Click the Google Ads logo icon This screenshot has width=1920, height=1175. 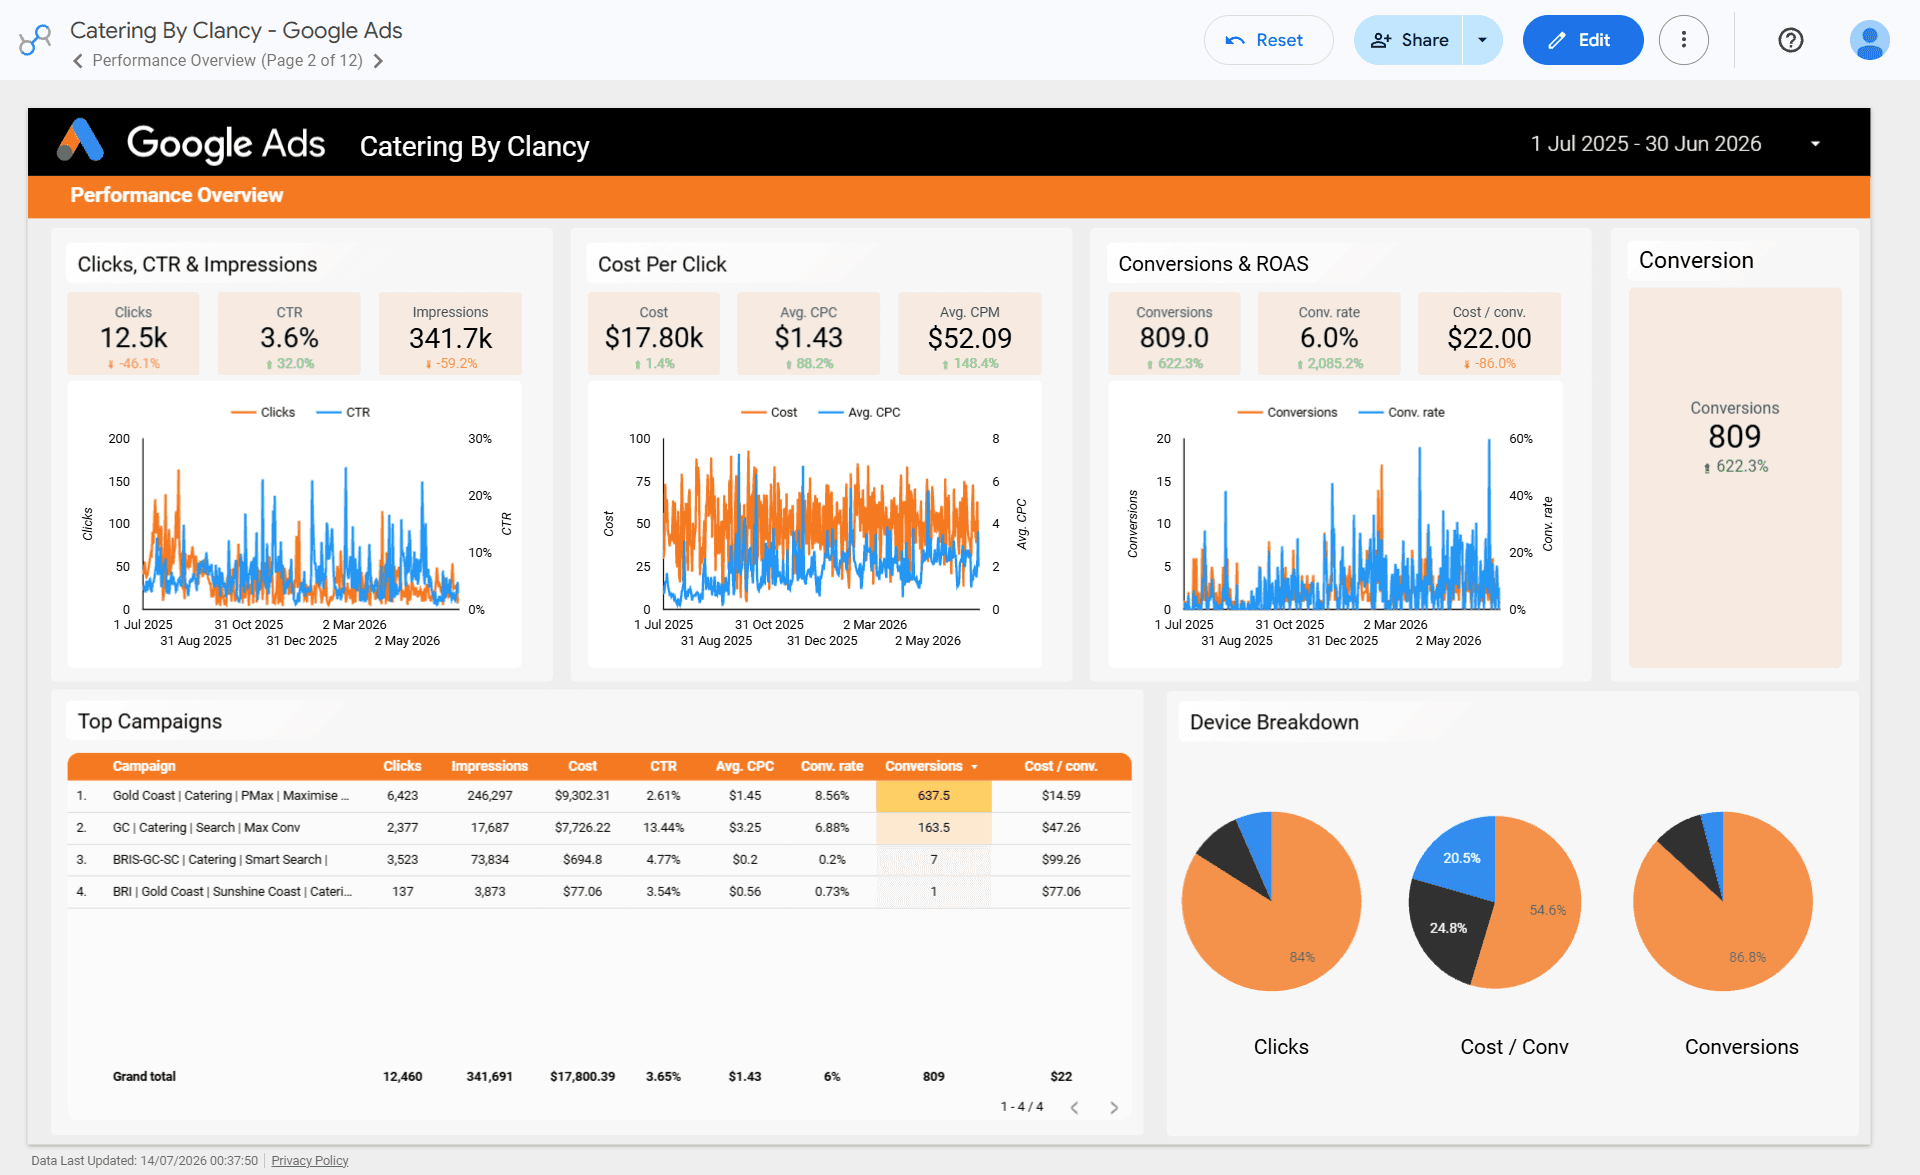tap(80, 141)
